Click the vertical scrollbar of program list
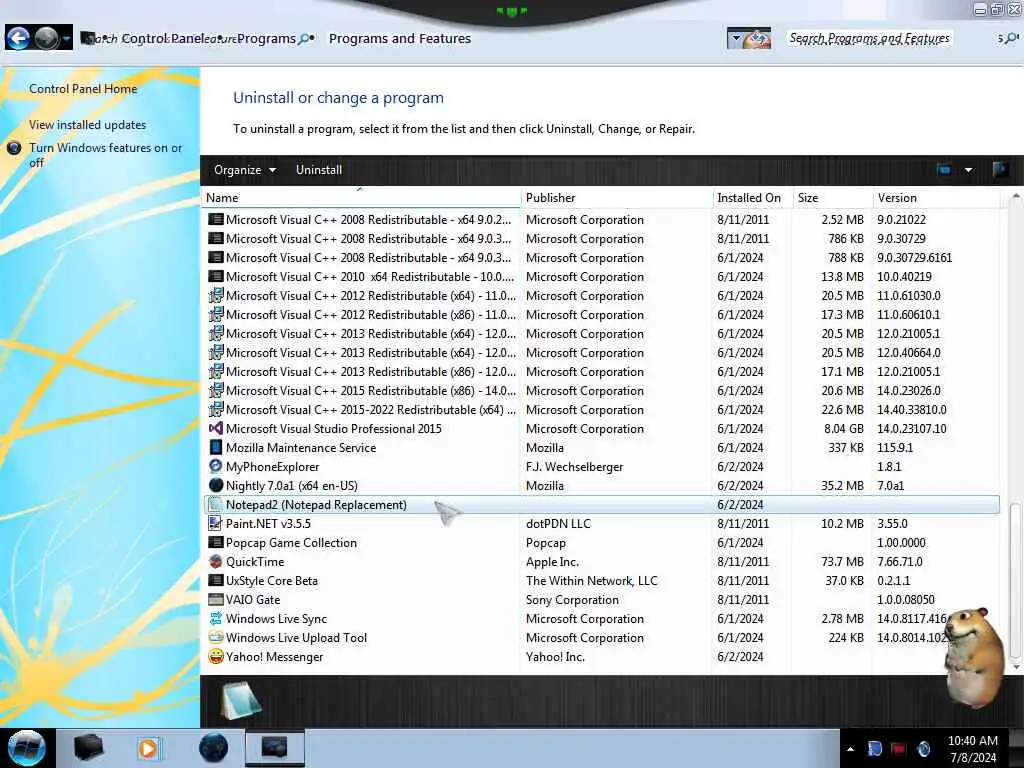 click(x=1015, y=581)
